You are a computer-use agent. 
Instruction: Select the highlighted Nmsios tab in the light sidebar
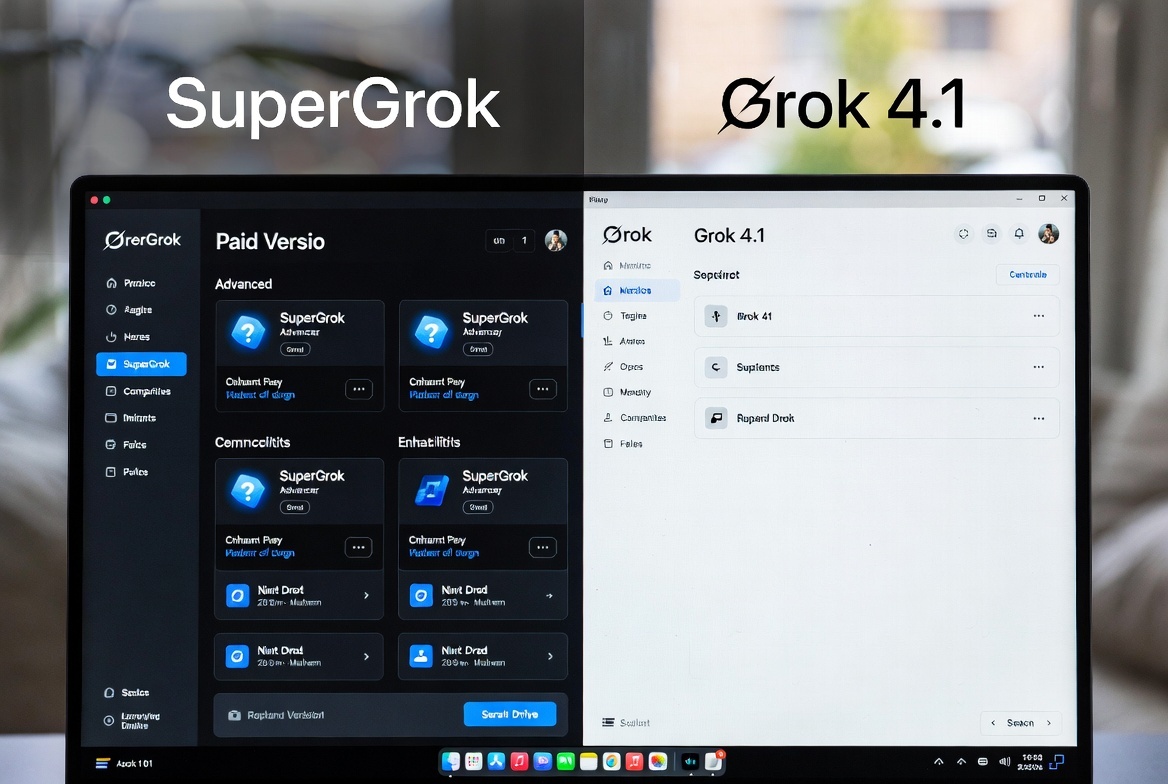pyautogui.click(x=637, y=291)
